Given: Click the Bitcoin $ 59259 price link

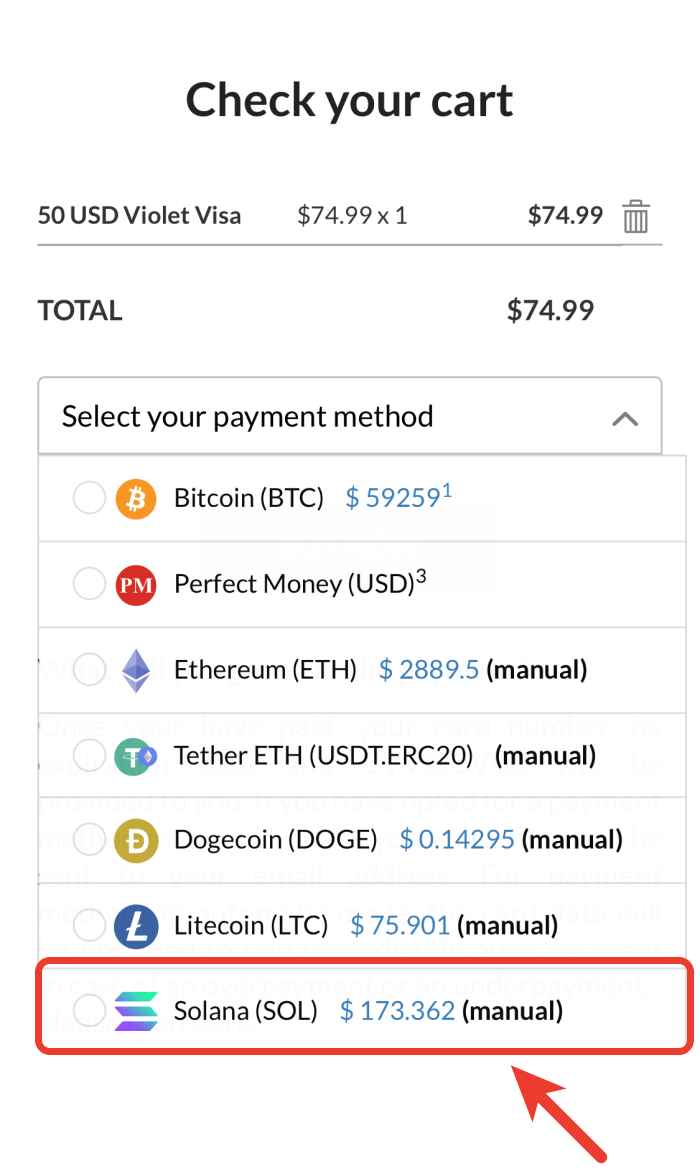Looking at the screenshot, I should tap(393, 498).
